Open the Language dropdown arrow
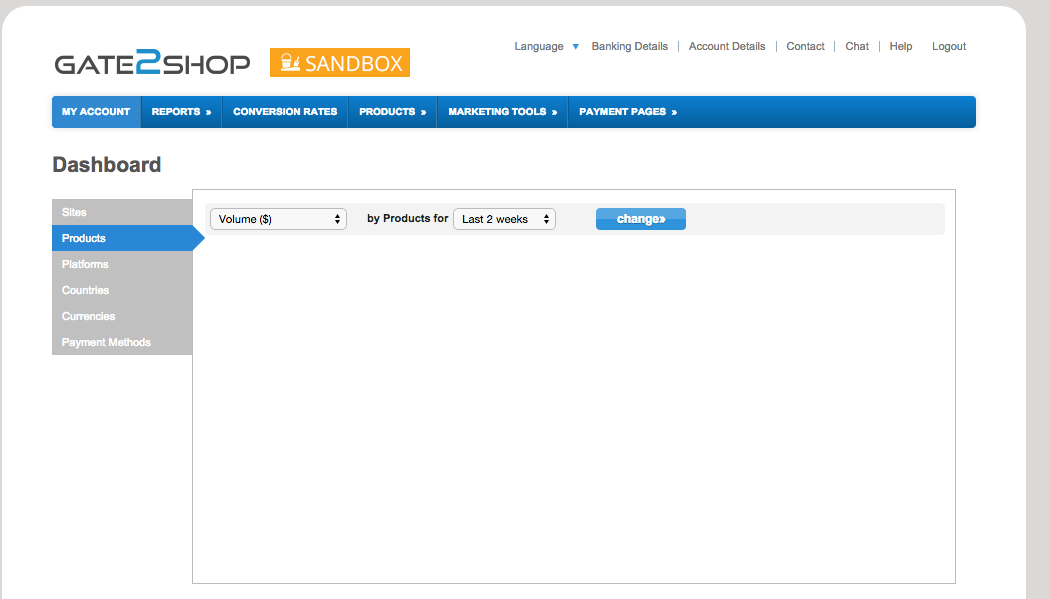This screenshot has height=599, width=1050. (x=575, y=46)
